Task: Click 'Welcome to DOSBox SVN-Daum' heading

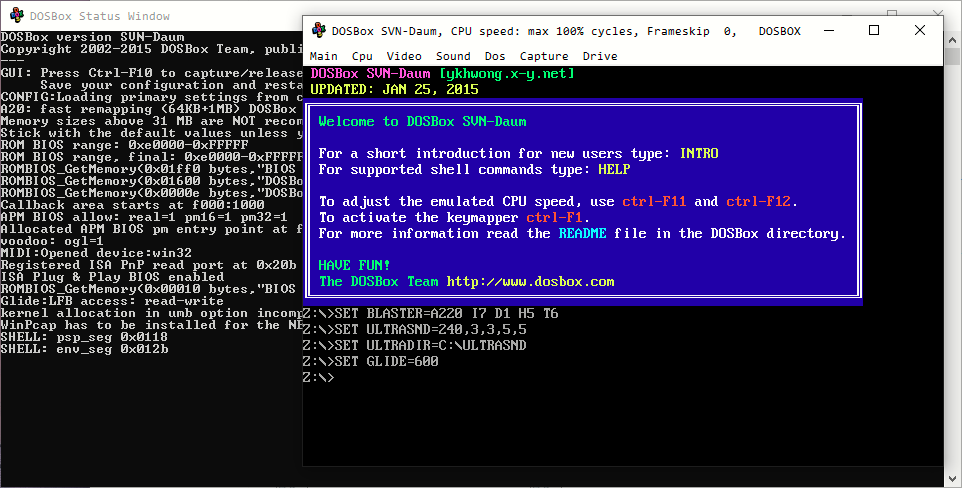Action: (422, 122)
